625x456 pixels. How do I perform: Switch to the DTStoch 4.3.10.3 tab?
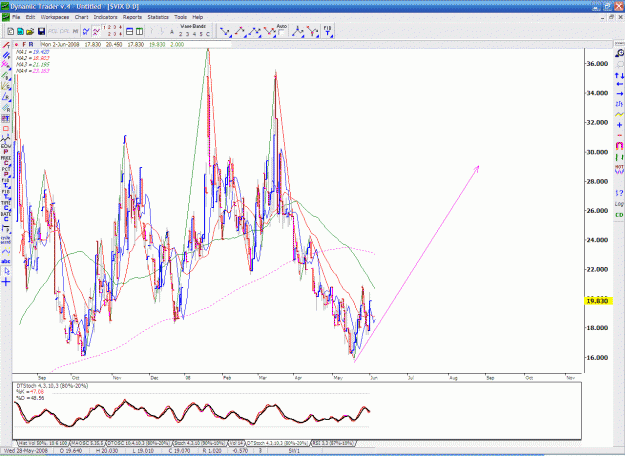click(278, 443)
